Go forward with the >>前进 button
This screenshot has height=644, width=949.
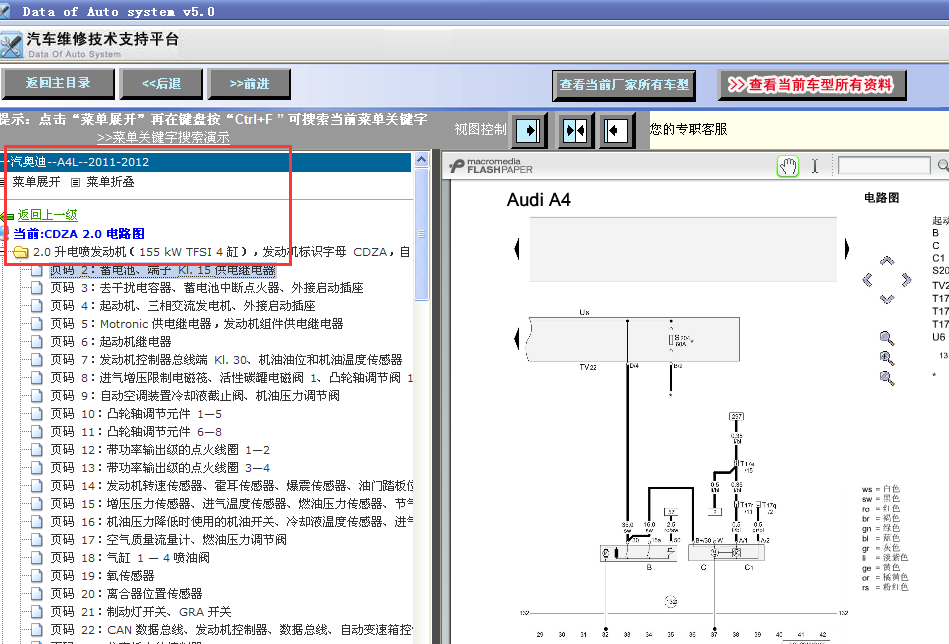point(249,84)
